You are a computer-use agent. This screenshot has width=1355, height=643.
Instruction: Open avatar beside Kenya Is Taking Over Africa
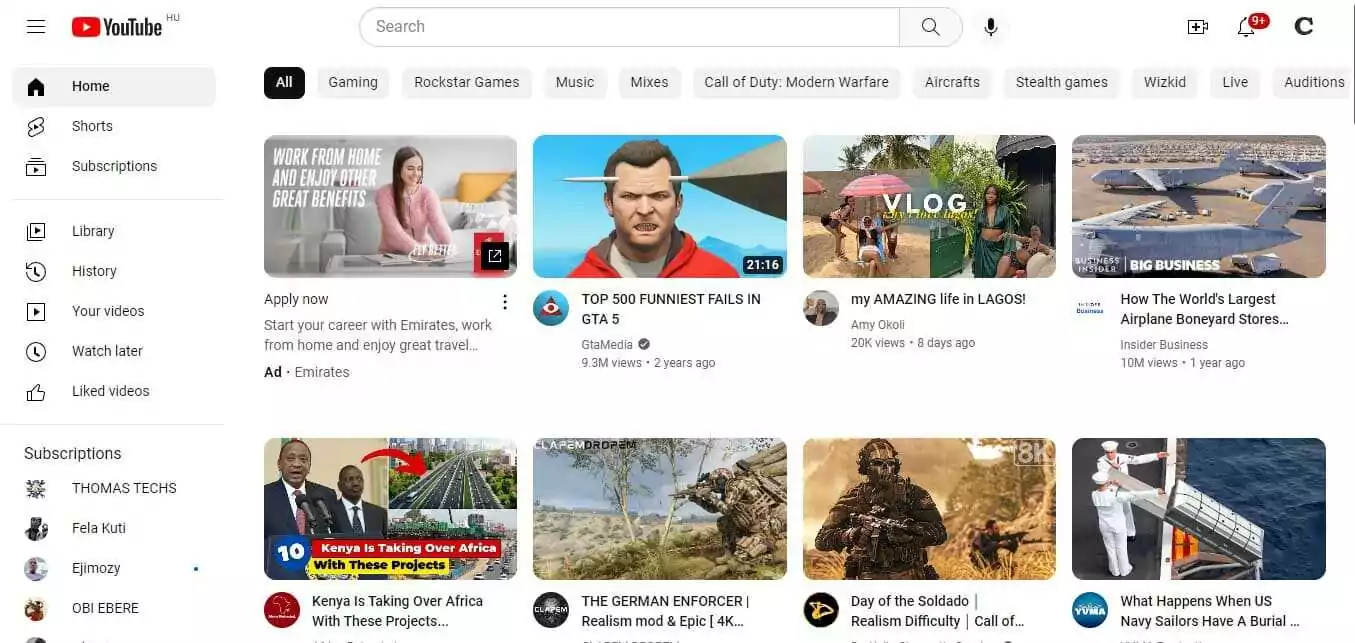click(282, 610)
